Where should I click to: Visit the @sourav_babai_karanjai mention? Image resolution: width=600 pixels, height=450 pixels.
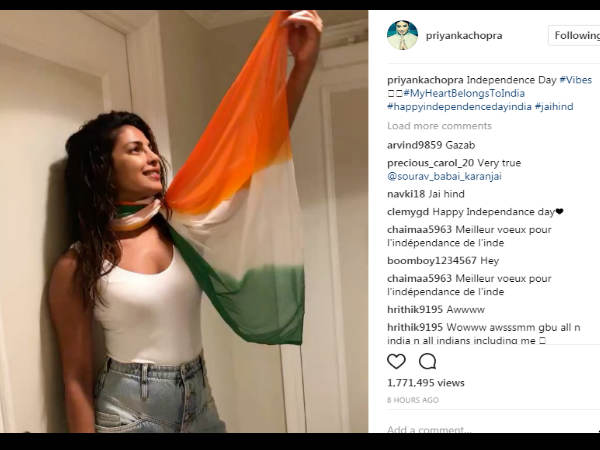tap(444, 176)
